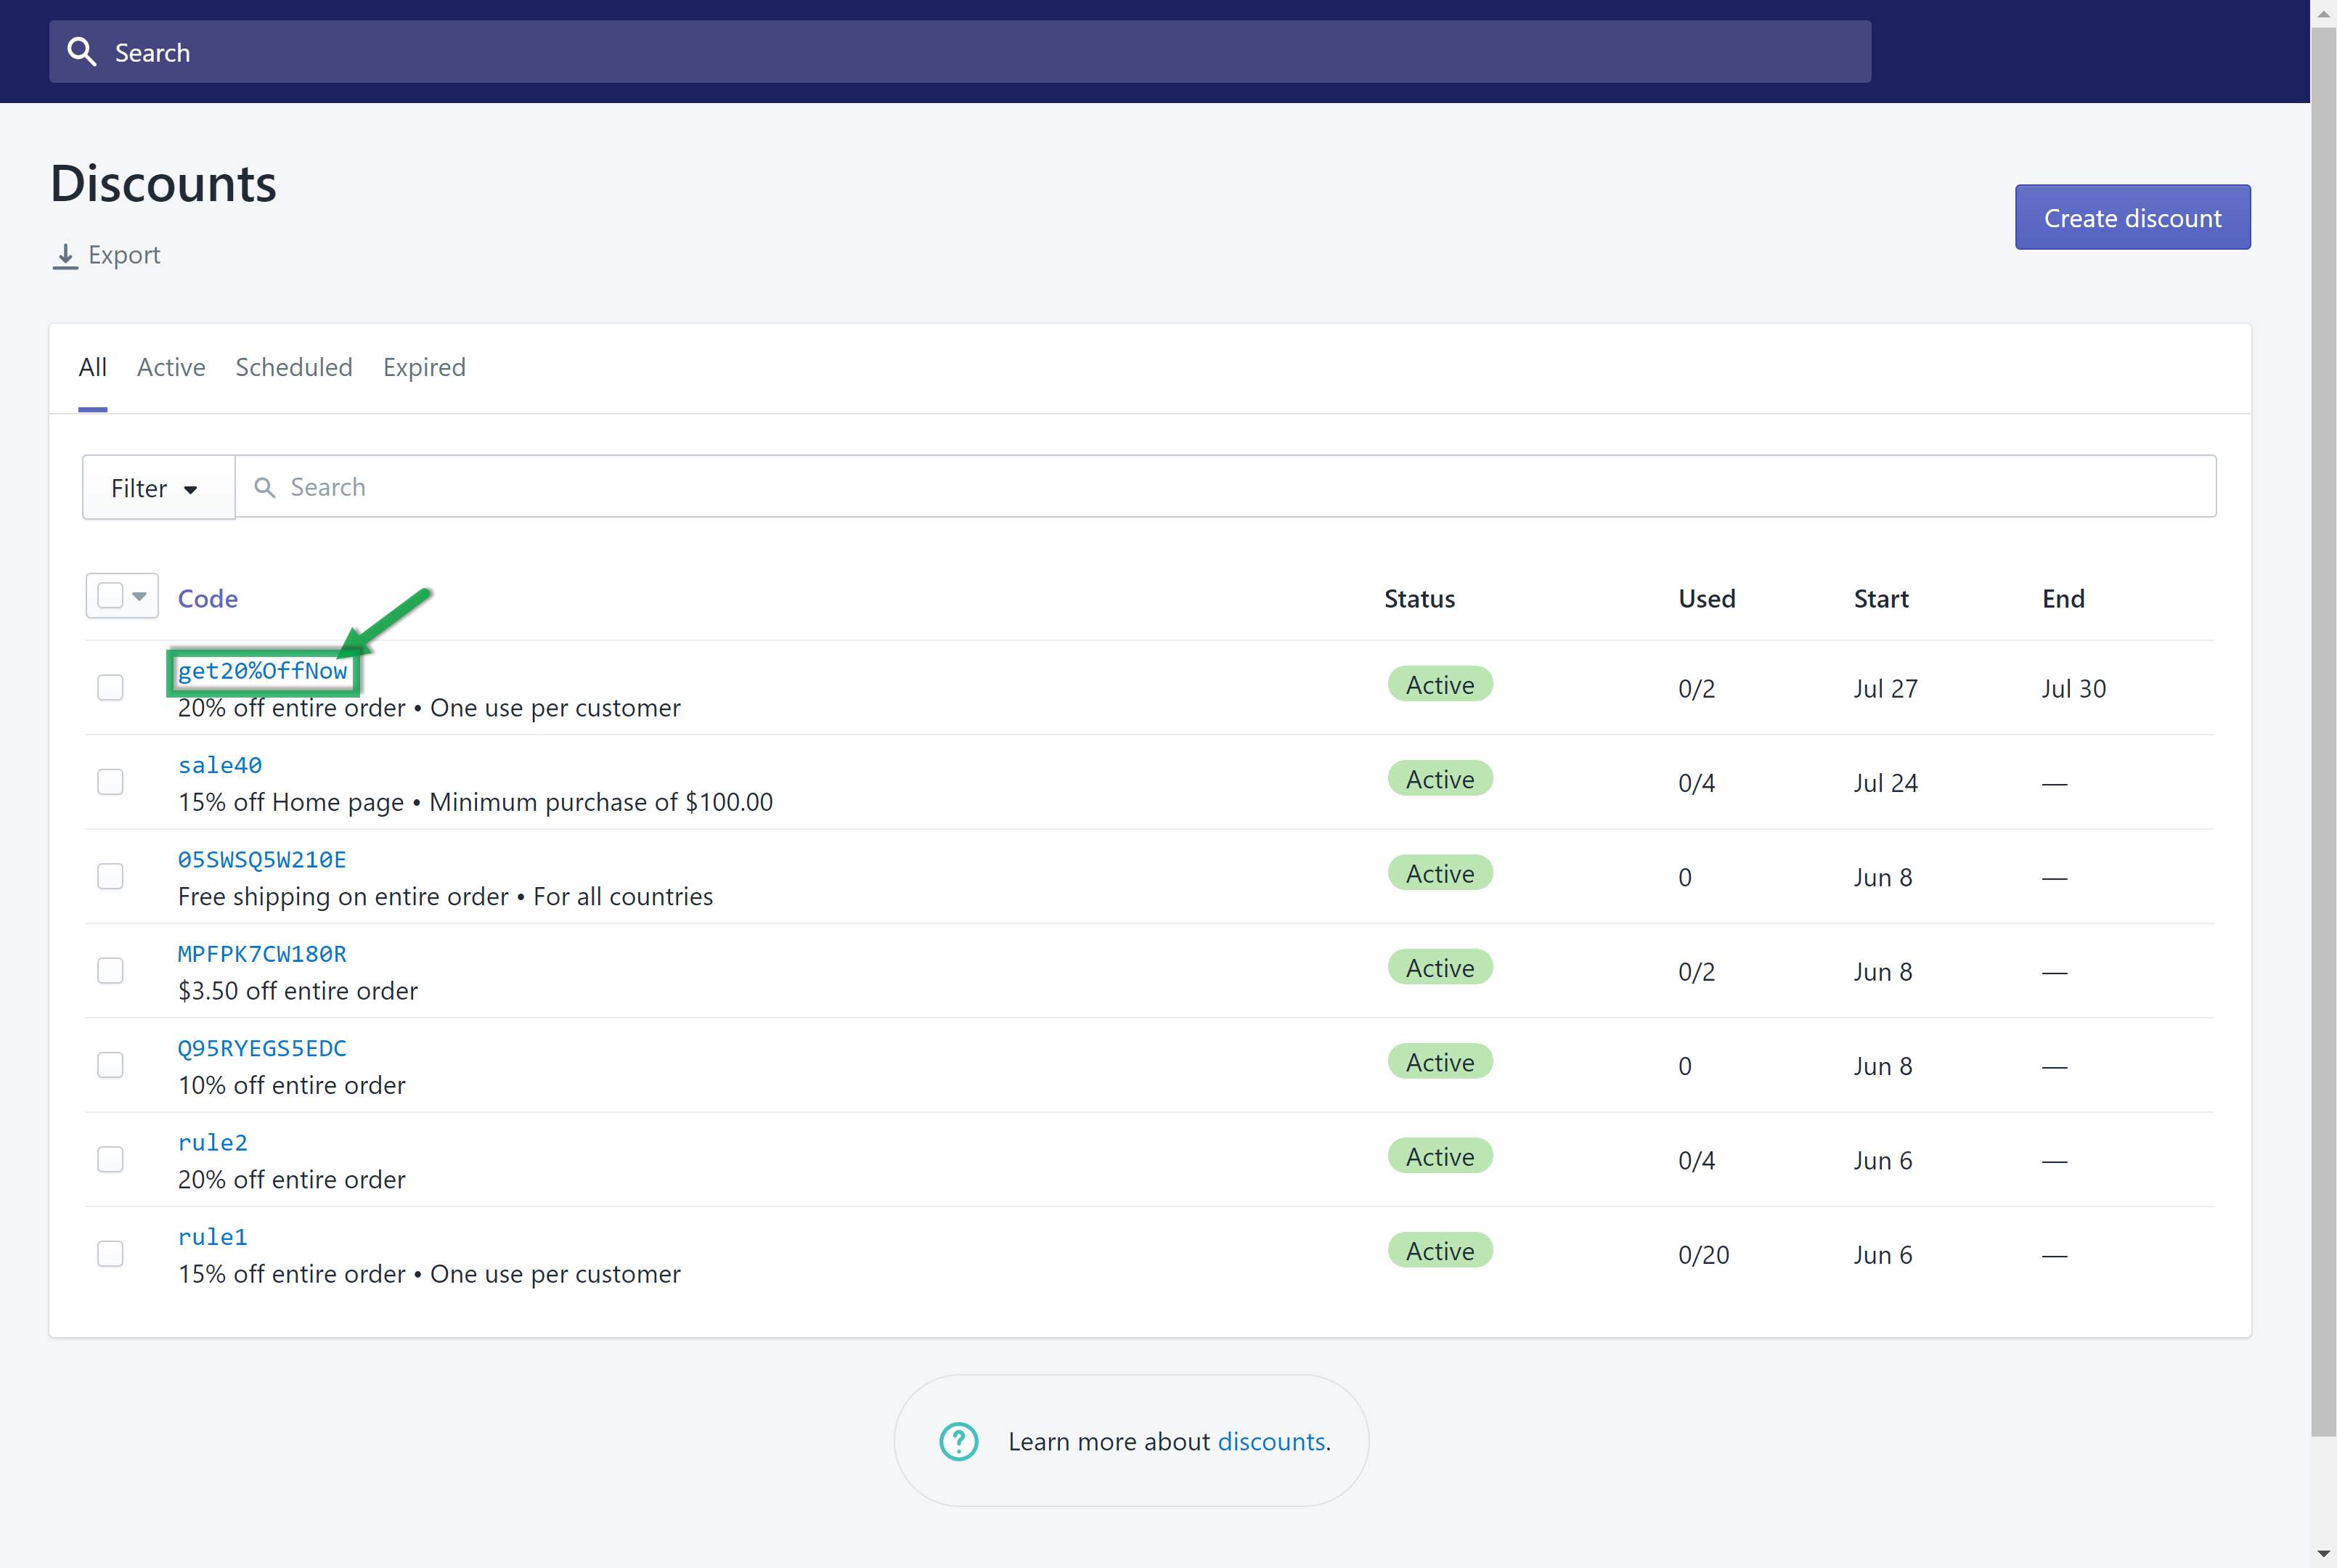
Task: Click the Create discount button
Action: click(x=2132, y=218)
